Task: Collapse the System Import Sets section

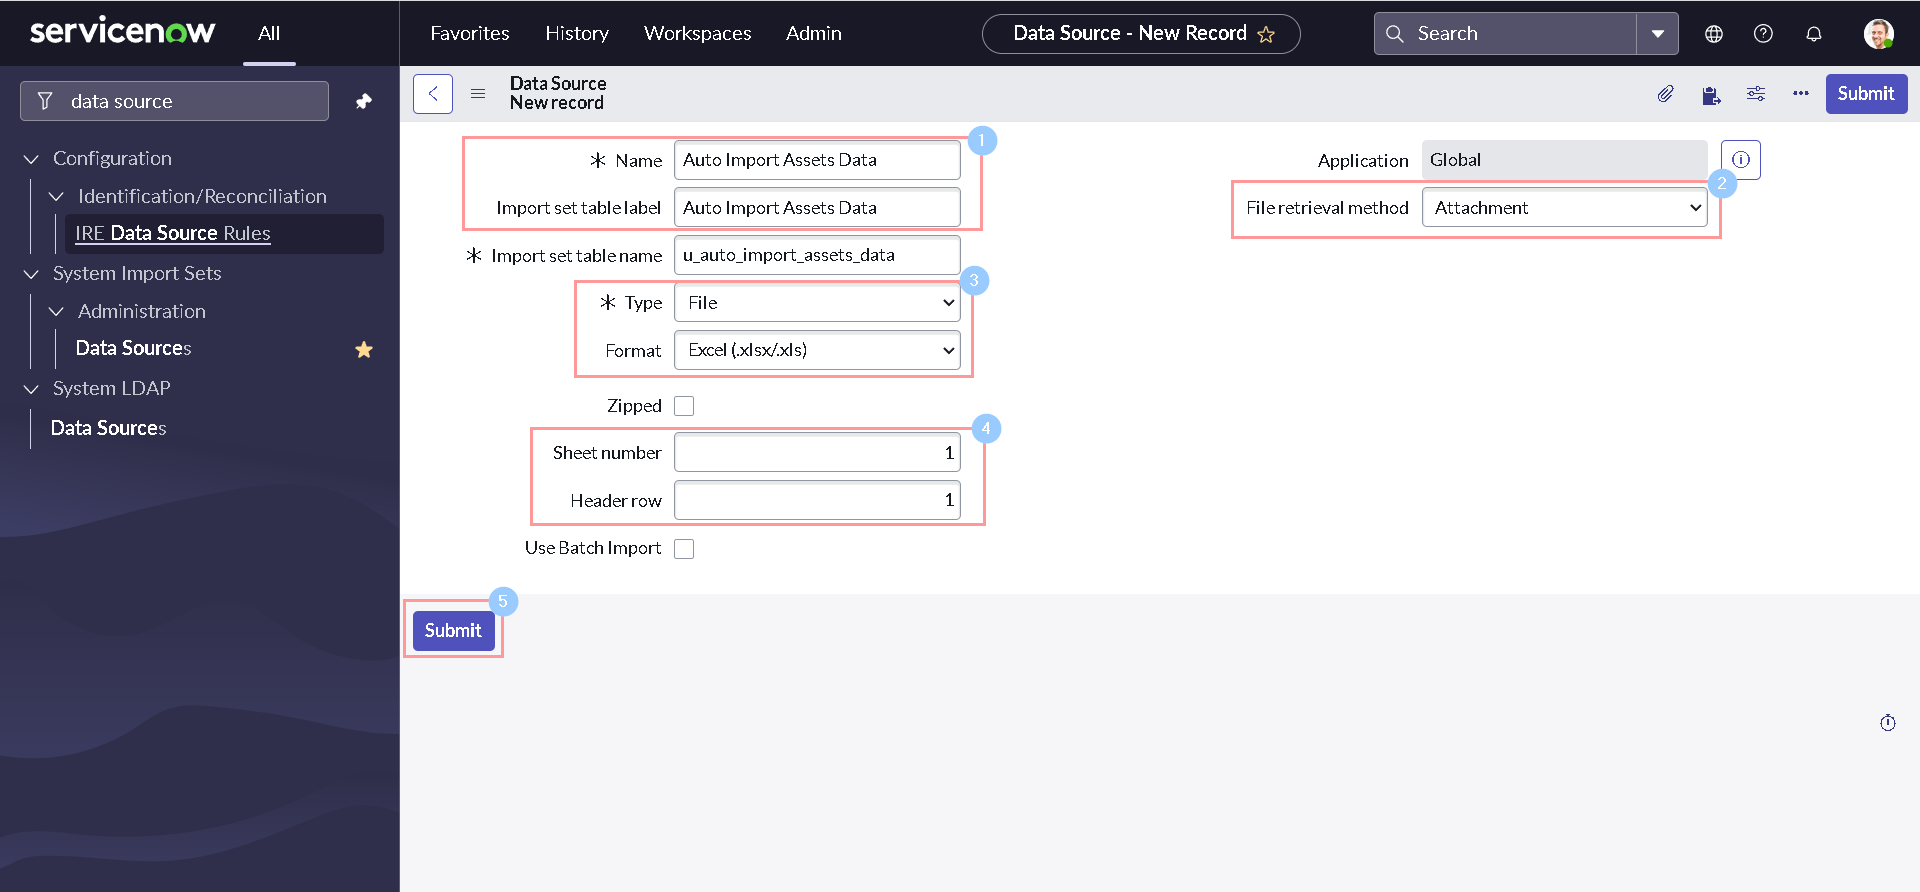Action: pos(31,274)
